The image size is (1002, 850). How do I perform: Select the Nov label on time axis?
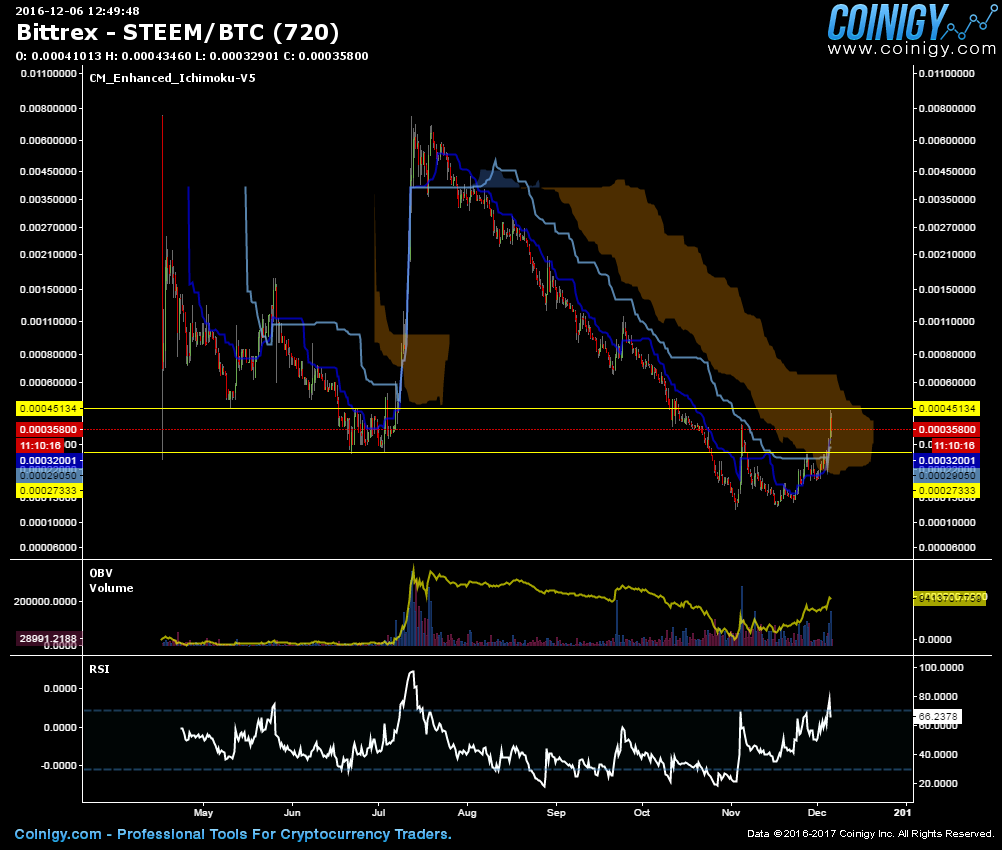pos(730,813)
